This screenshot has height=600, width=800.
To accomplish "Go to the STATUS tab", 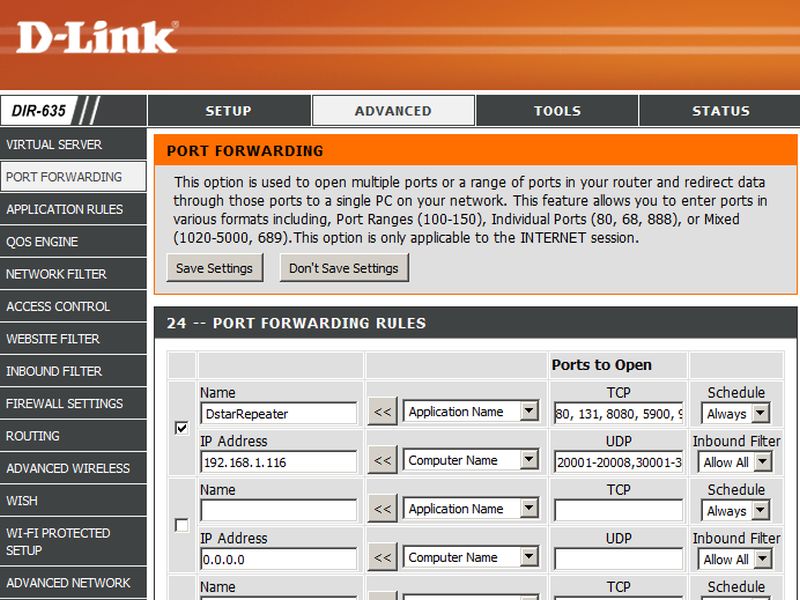I will coord(720,111).
